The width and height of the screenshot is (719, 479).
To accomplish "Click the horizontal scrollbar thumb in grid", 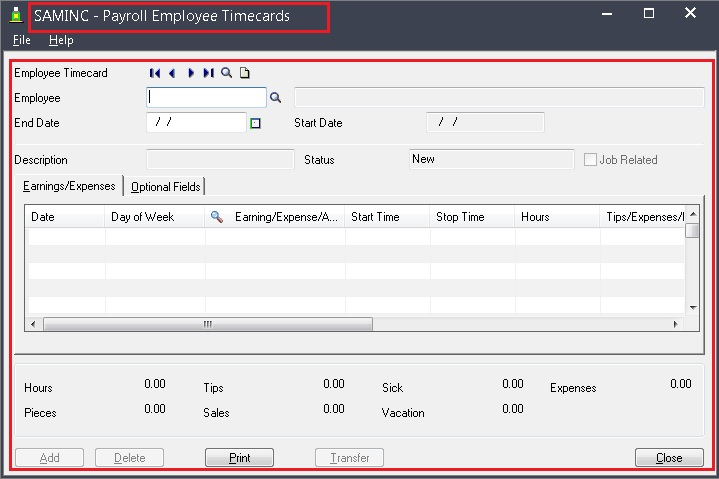I will tap(207, 324).
